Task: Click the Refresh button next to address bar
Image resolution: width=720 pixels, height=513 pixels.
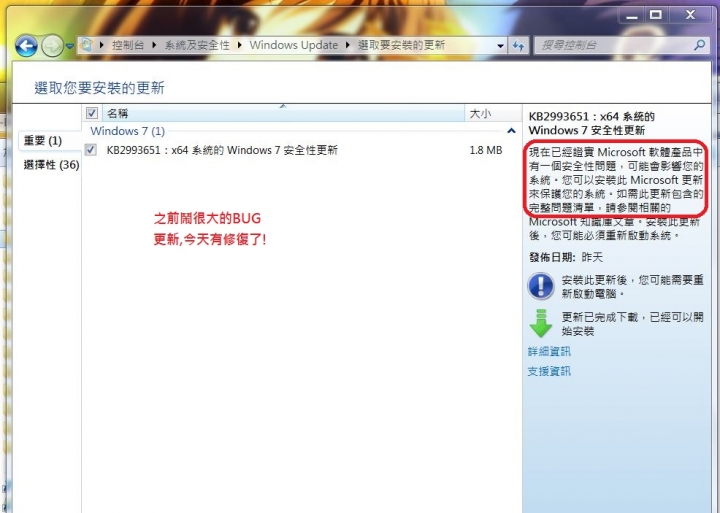Action: 518,45
